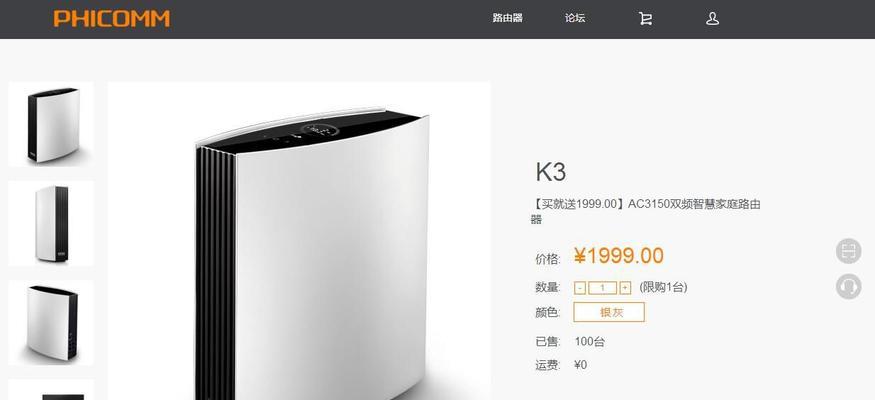The width and height of the screenshot is (875, 400).
Task: Open the customer service headset icon
Action: [848, 286]
